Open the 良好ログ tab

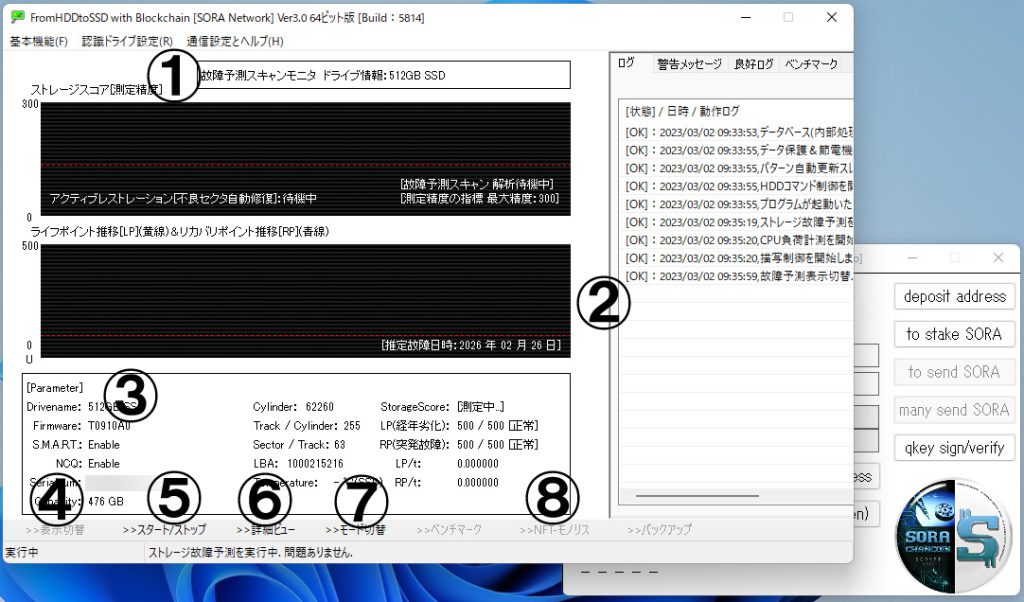pos(754,63)
